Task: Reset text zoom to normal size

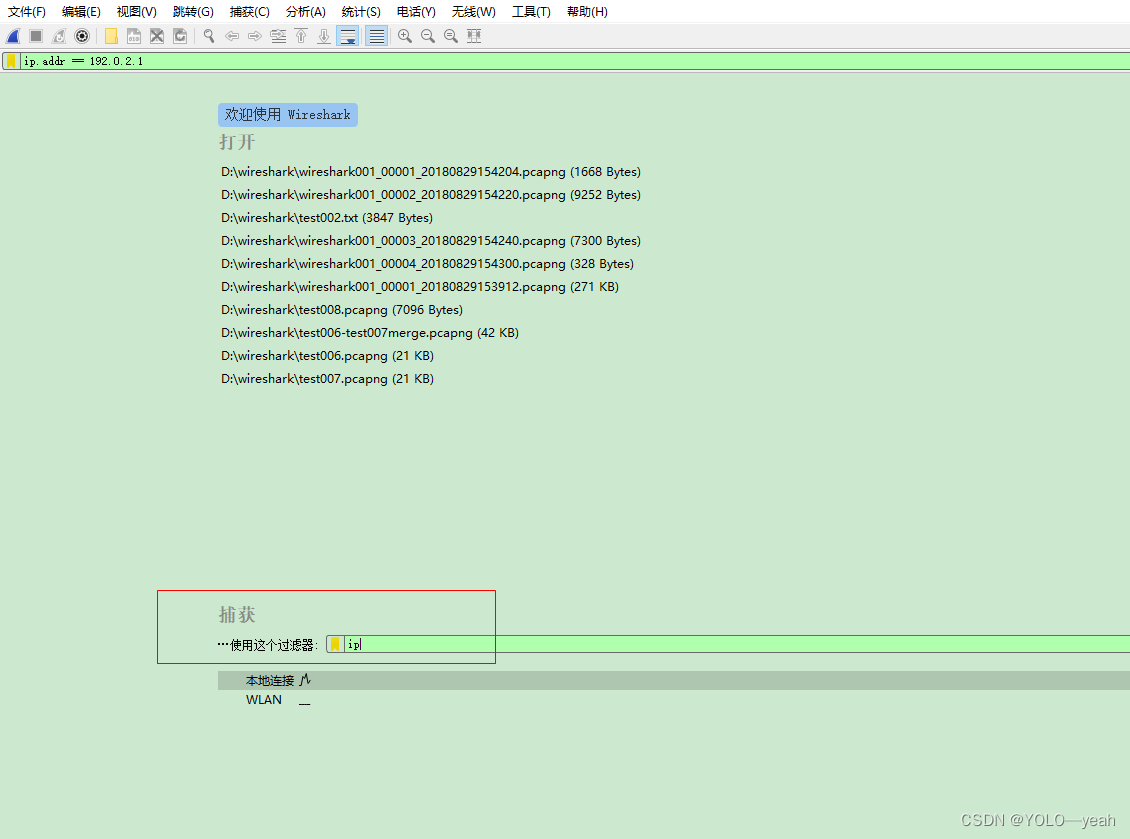Action: pos(451,36)
